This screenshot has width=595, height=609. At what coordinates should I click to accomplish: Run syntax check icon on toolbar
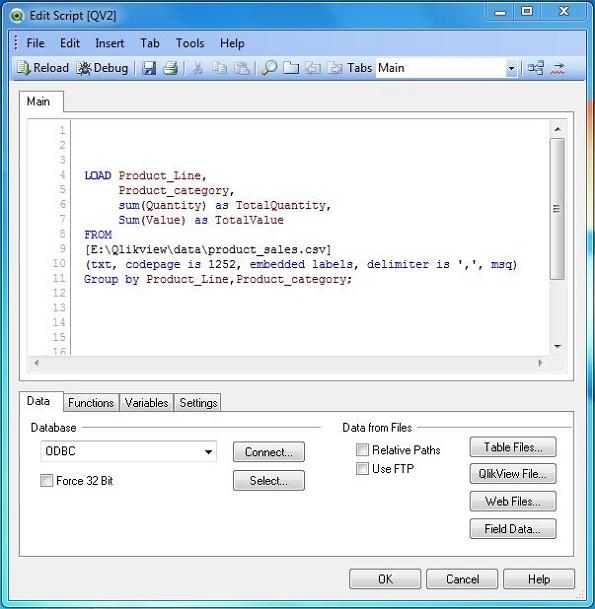pyautogui.click(x=558, y=68)
